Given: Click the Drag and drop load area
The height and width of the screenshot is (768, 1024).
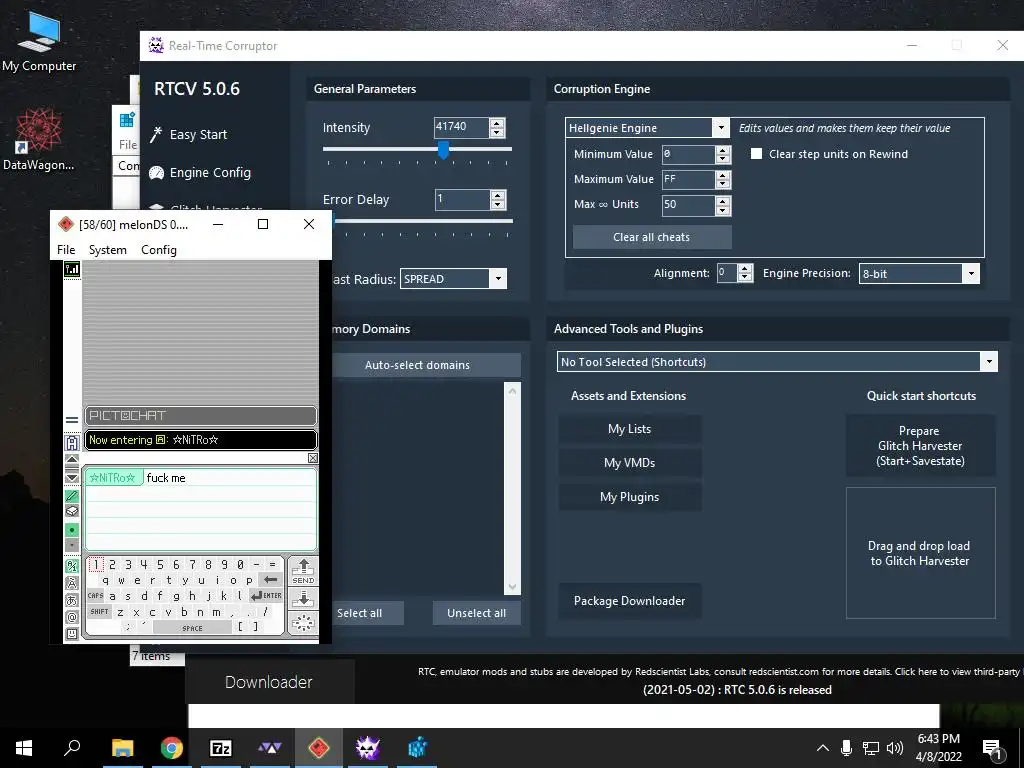Looking at the screenshot, I should 920,553.
